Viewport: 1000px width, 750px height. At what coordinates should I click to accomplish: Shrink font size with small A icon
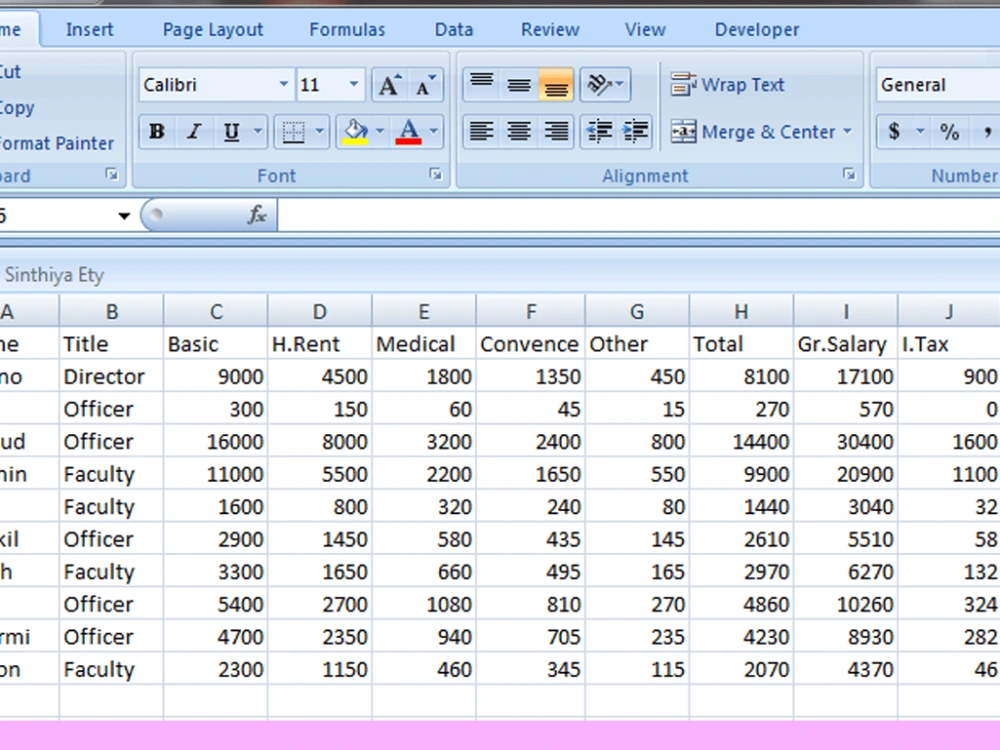425,85
